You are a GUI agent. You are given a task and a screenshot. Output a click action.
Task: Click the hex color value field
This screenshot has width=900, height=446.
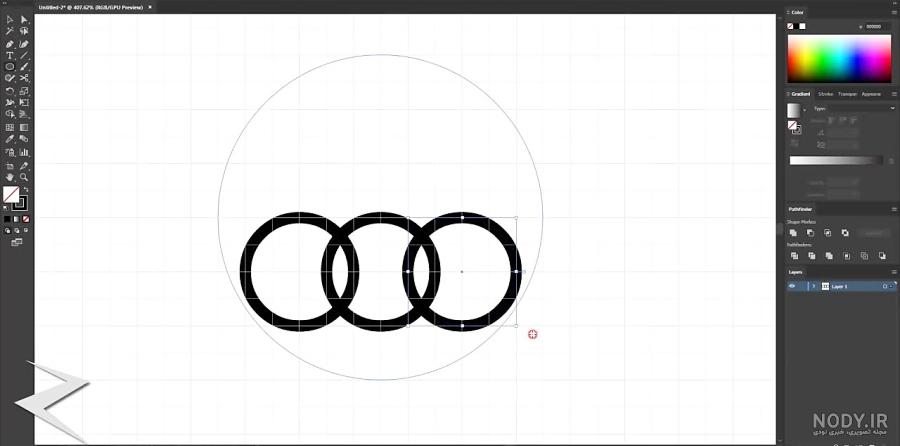click(x=878, y=27)
